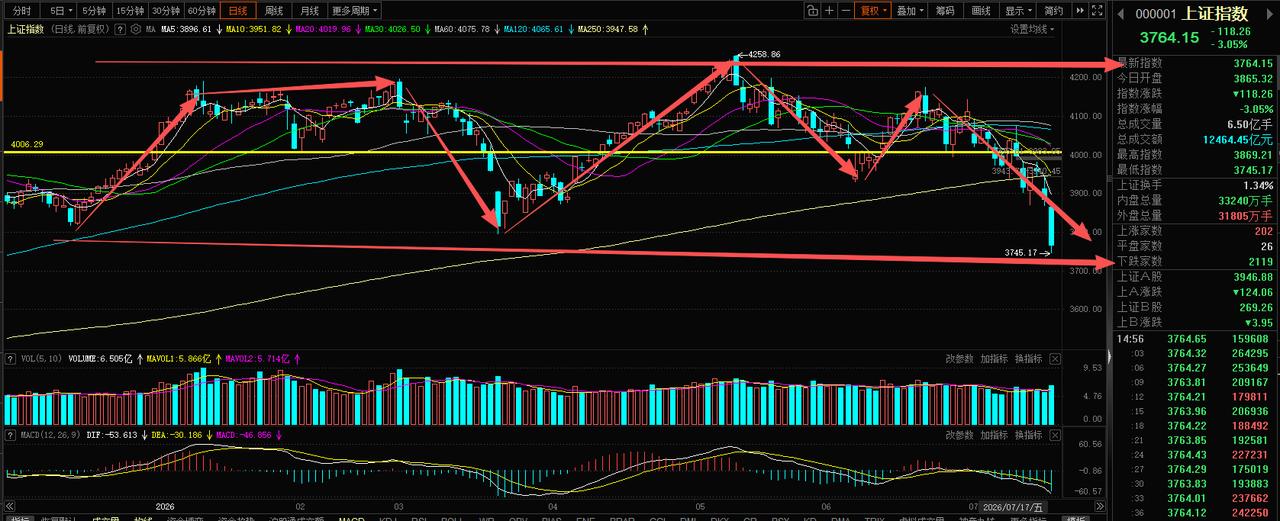Image resolution: width=1280 pixels, height=521 pixels.
Task: Switch to the 分时 tab
Action: click(22, 10)
